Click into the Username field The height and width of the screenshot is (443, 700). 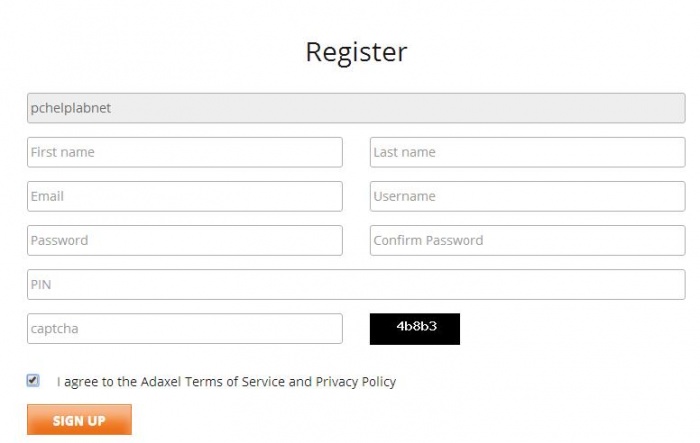point(527,196)
